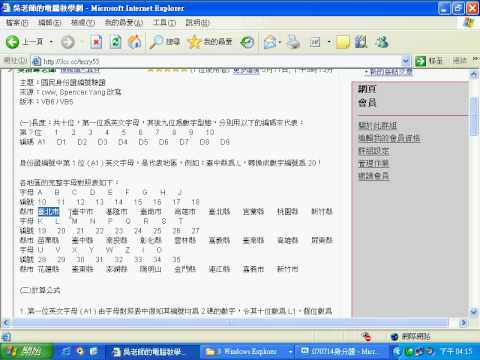Open the 我的最愛(A) menu
The height and width of the screenshot is (360, 480).
[124, 23]
